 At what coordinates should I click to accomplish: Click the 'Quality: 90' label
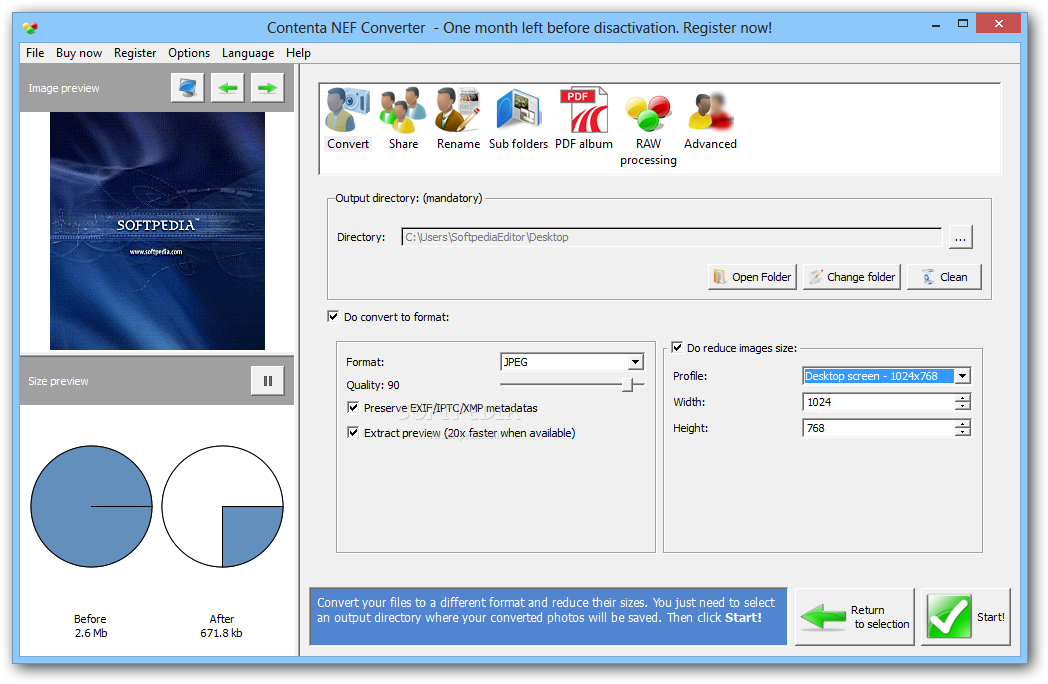coord(373,385)
